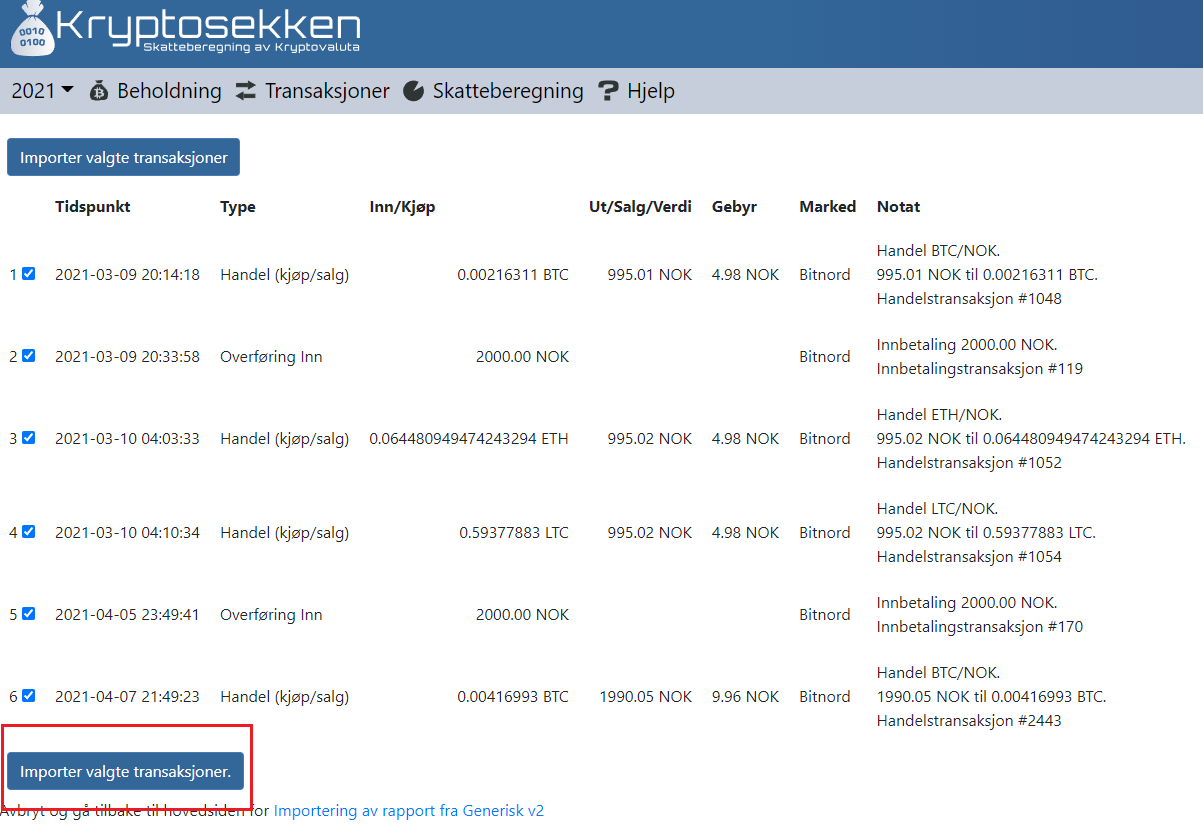This screenshot has height=833, width=1203.
Task: Click Overføring Inn type in row 5
Action: [271, 615]
